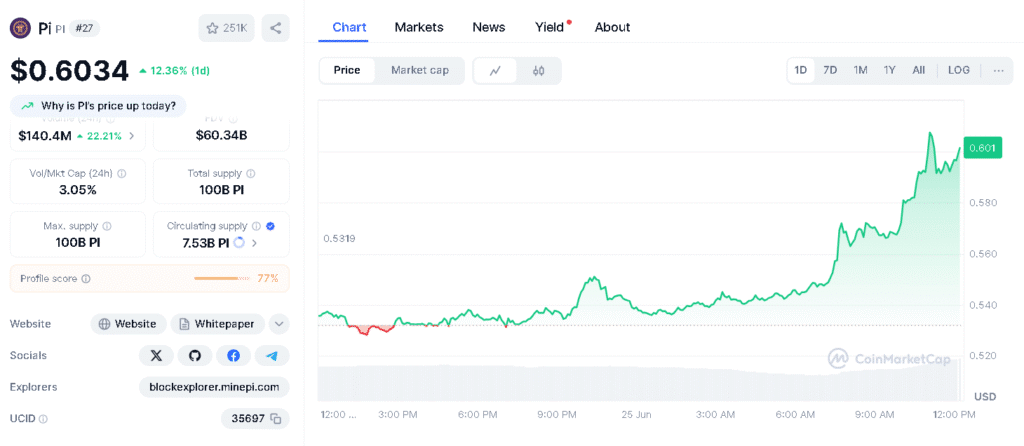Copy the UCID 35697 value
The height and width of the screenshot is (446, 1024).
pyautogui.click(x=276, y=419)
